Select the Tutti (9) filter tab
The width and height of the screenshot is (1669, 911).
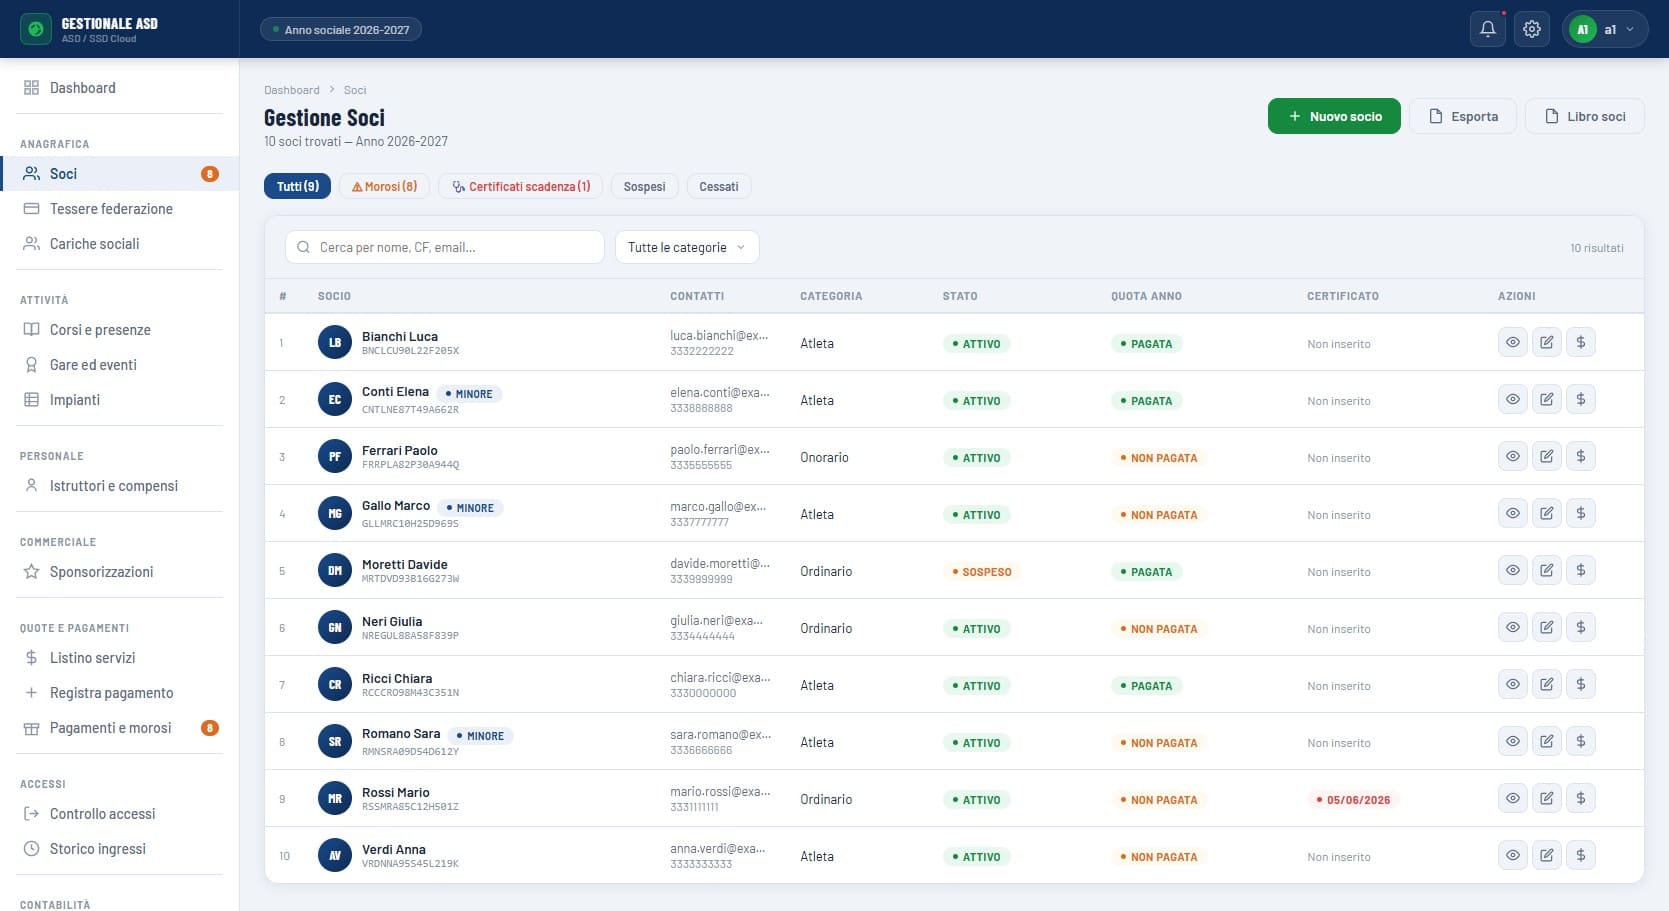[297, 186]
